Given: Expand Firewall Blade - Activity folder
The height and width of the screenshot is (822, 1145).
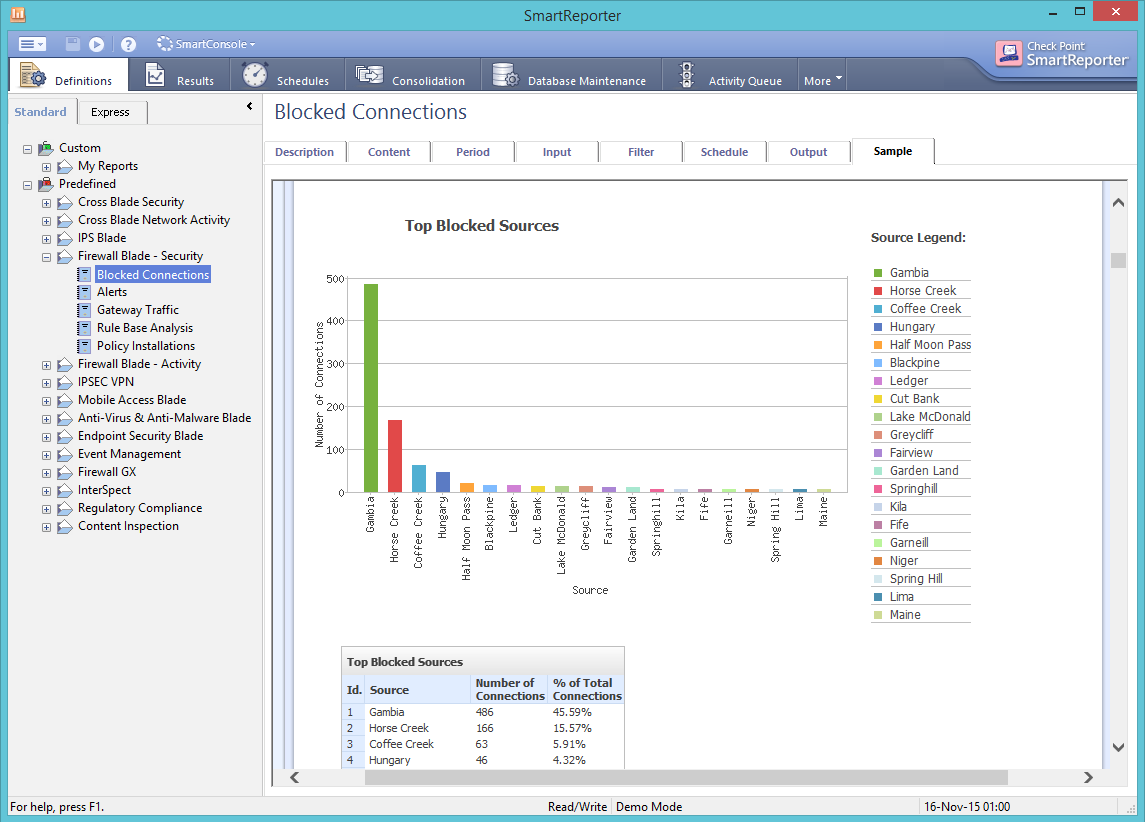Looking at the screenshot, I should pos(47,365).
